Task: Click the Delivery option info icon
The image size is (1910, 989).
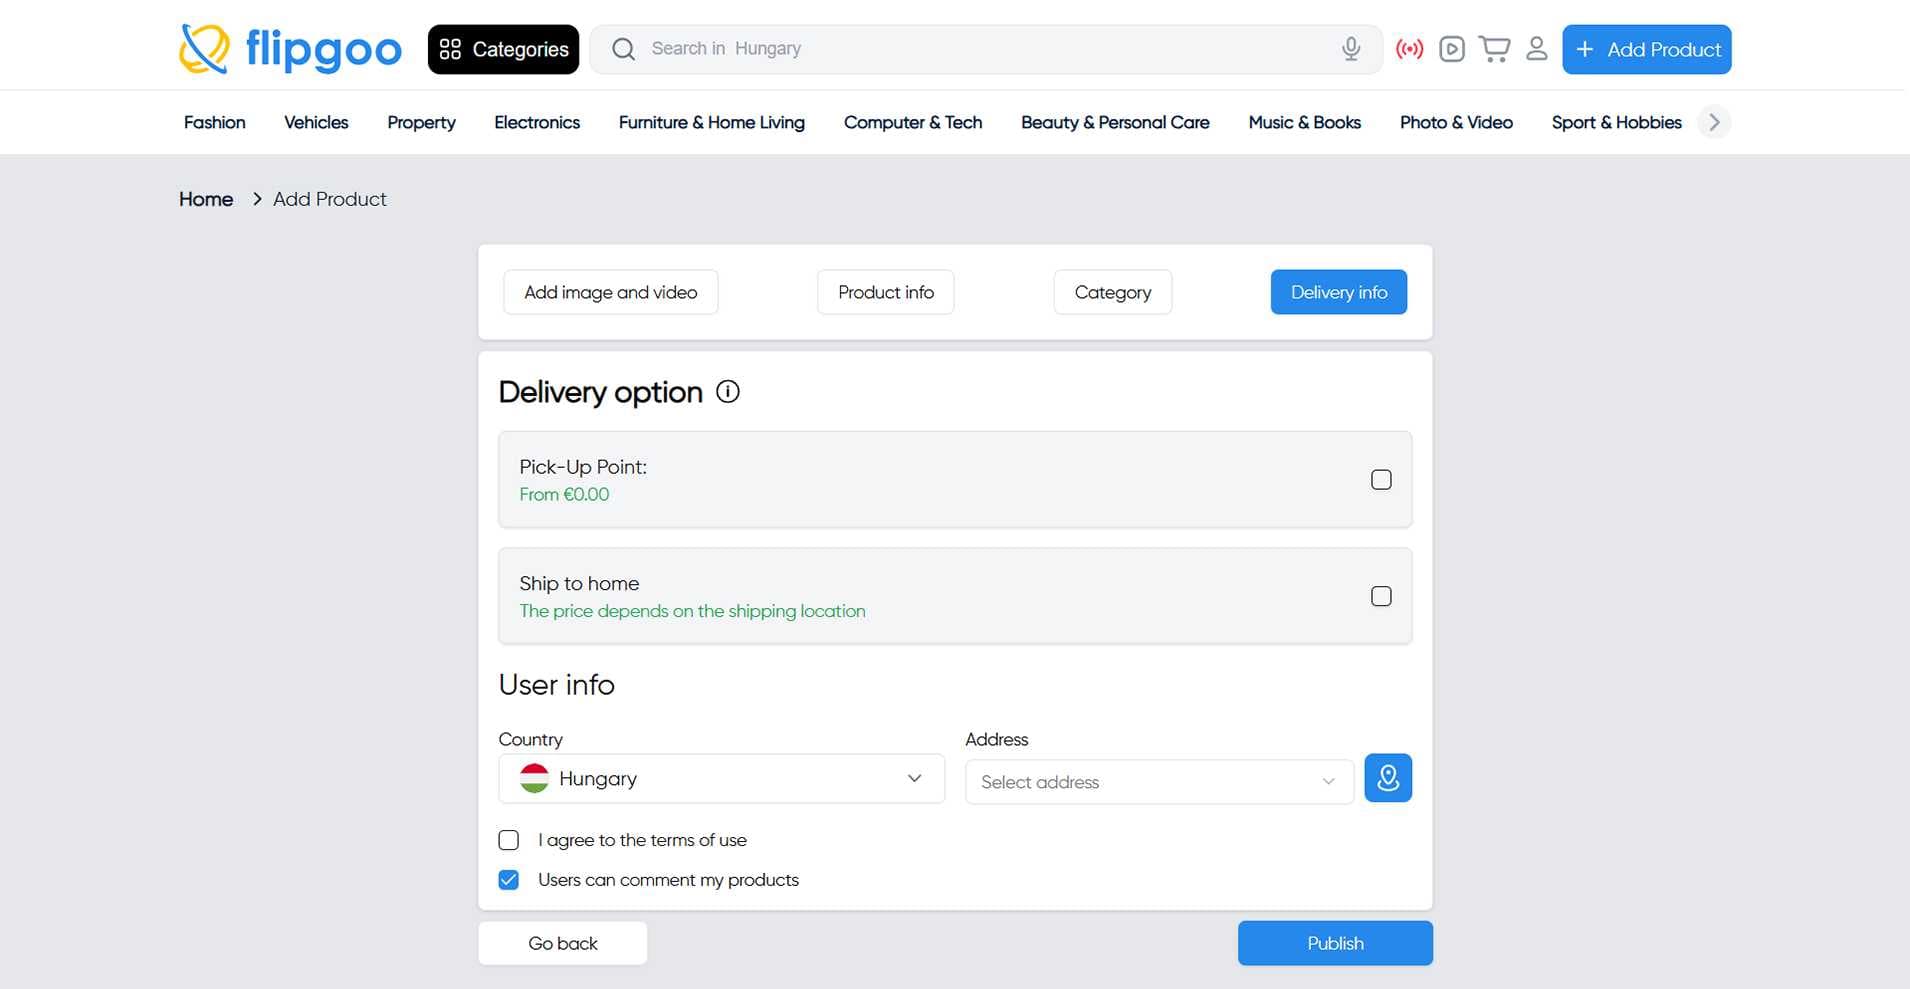Action: (x=728, y=392)
